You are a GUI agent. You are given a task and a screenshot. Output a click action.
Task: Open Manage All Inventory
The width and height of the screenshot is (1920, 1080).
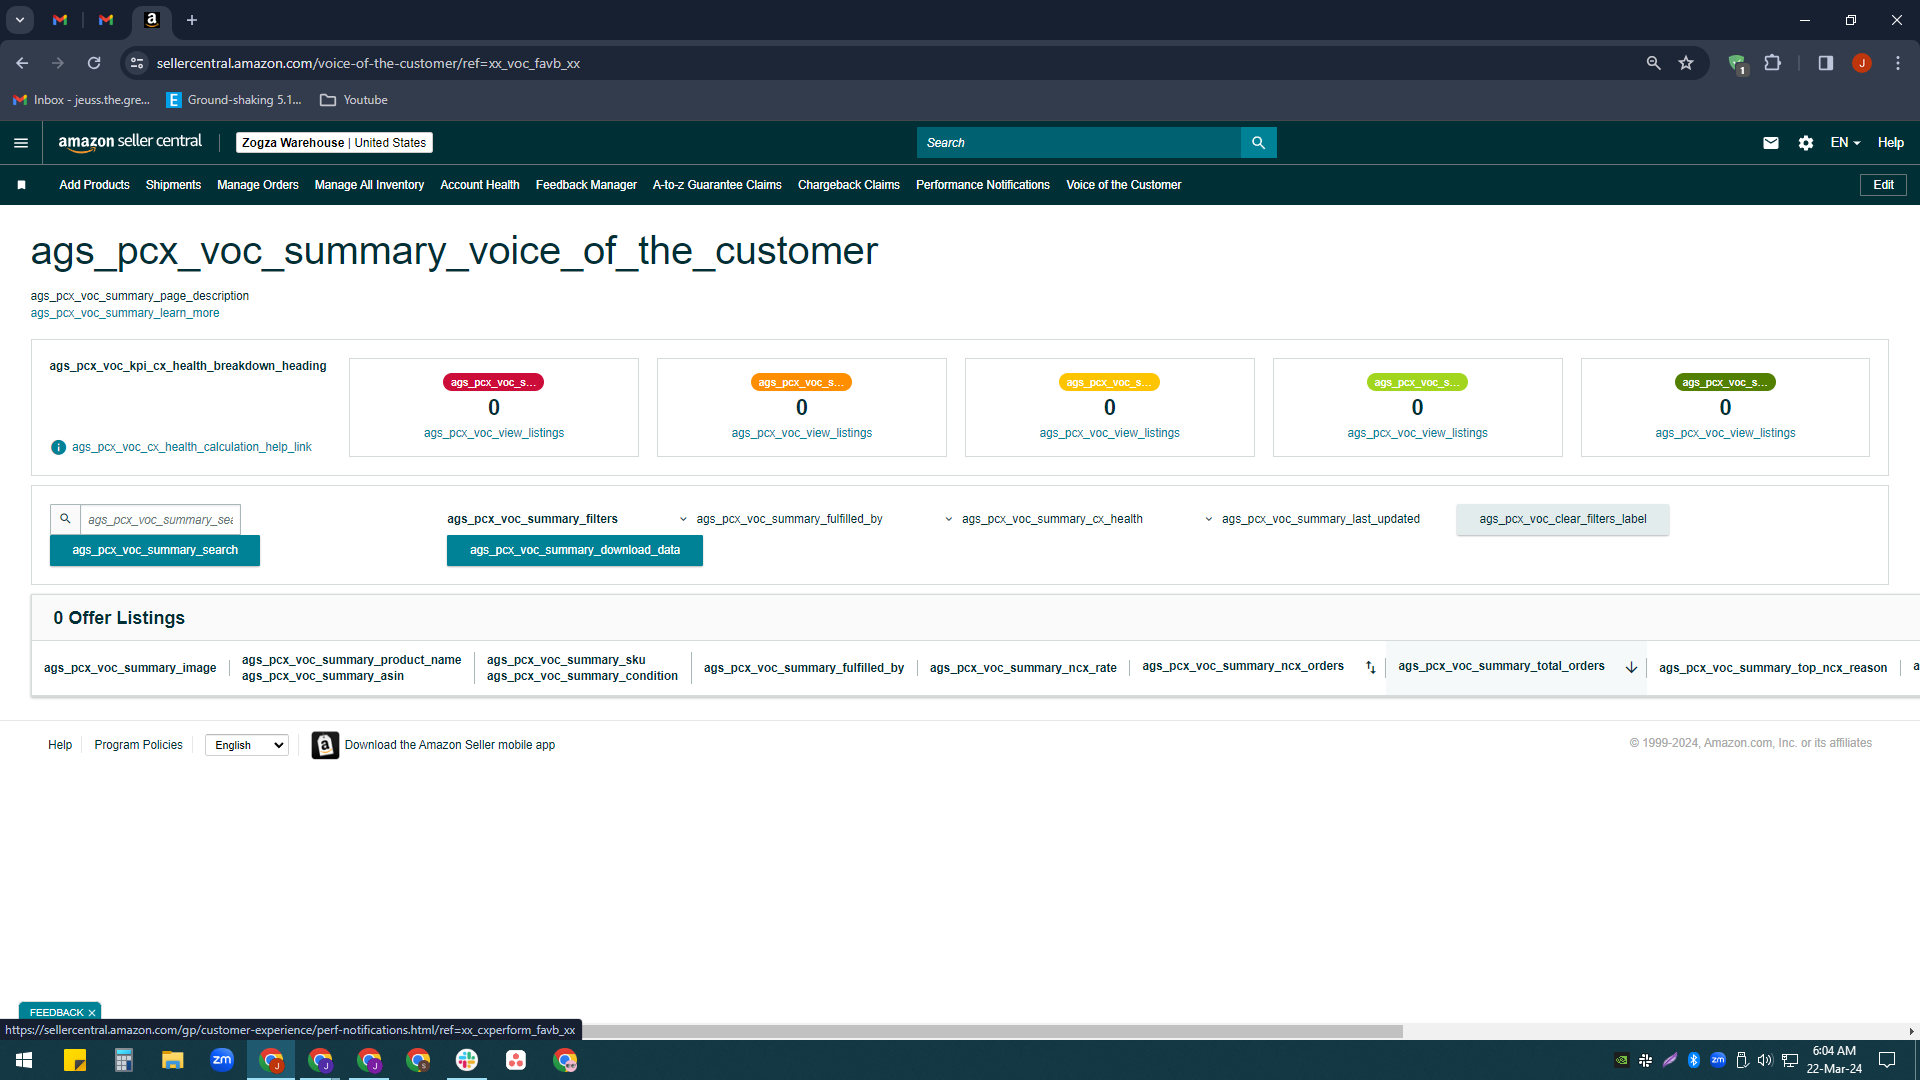(369, 185)
